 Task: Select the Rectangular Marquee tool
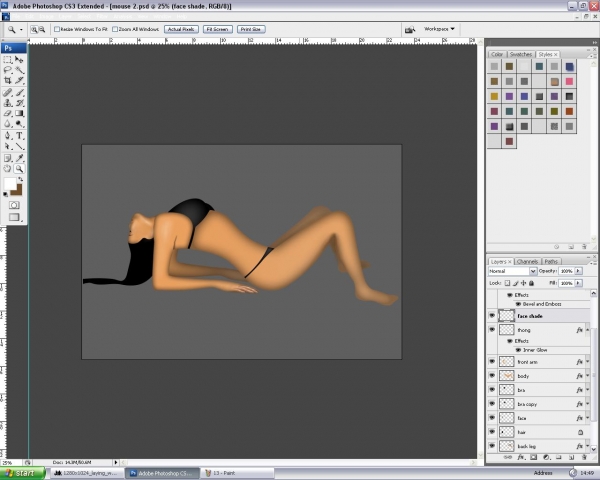tap(7, 59)
